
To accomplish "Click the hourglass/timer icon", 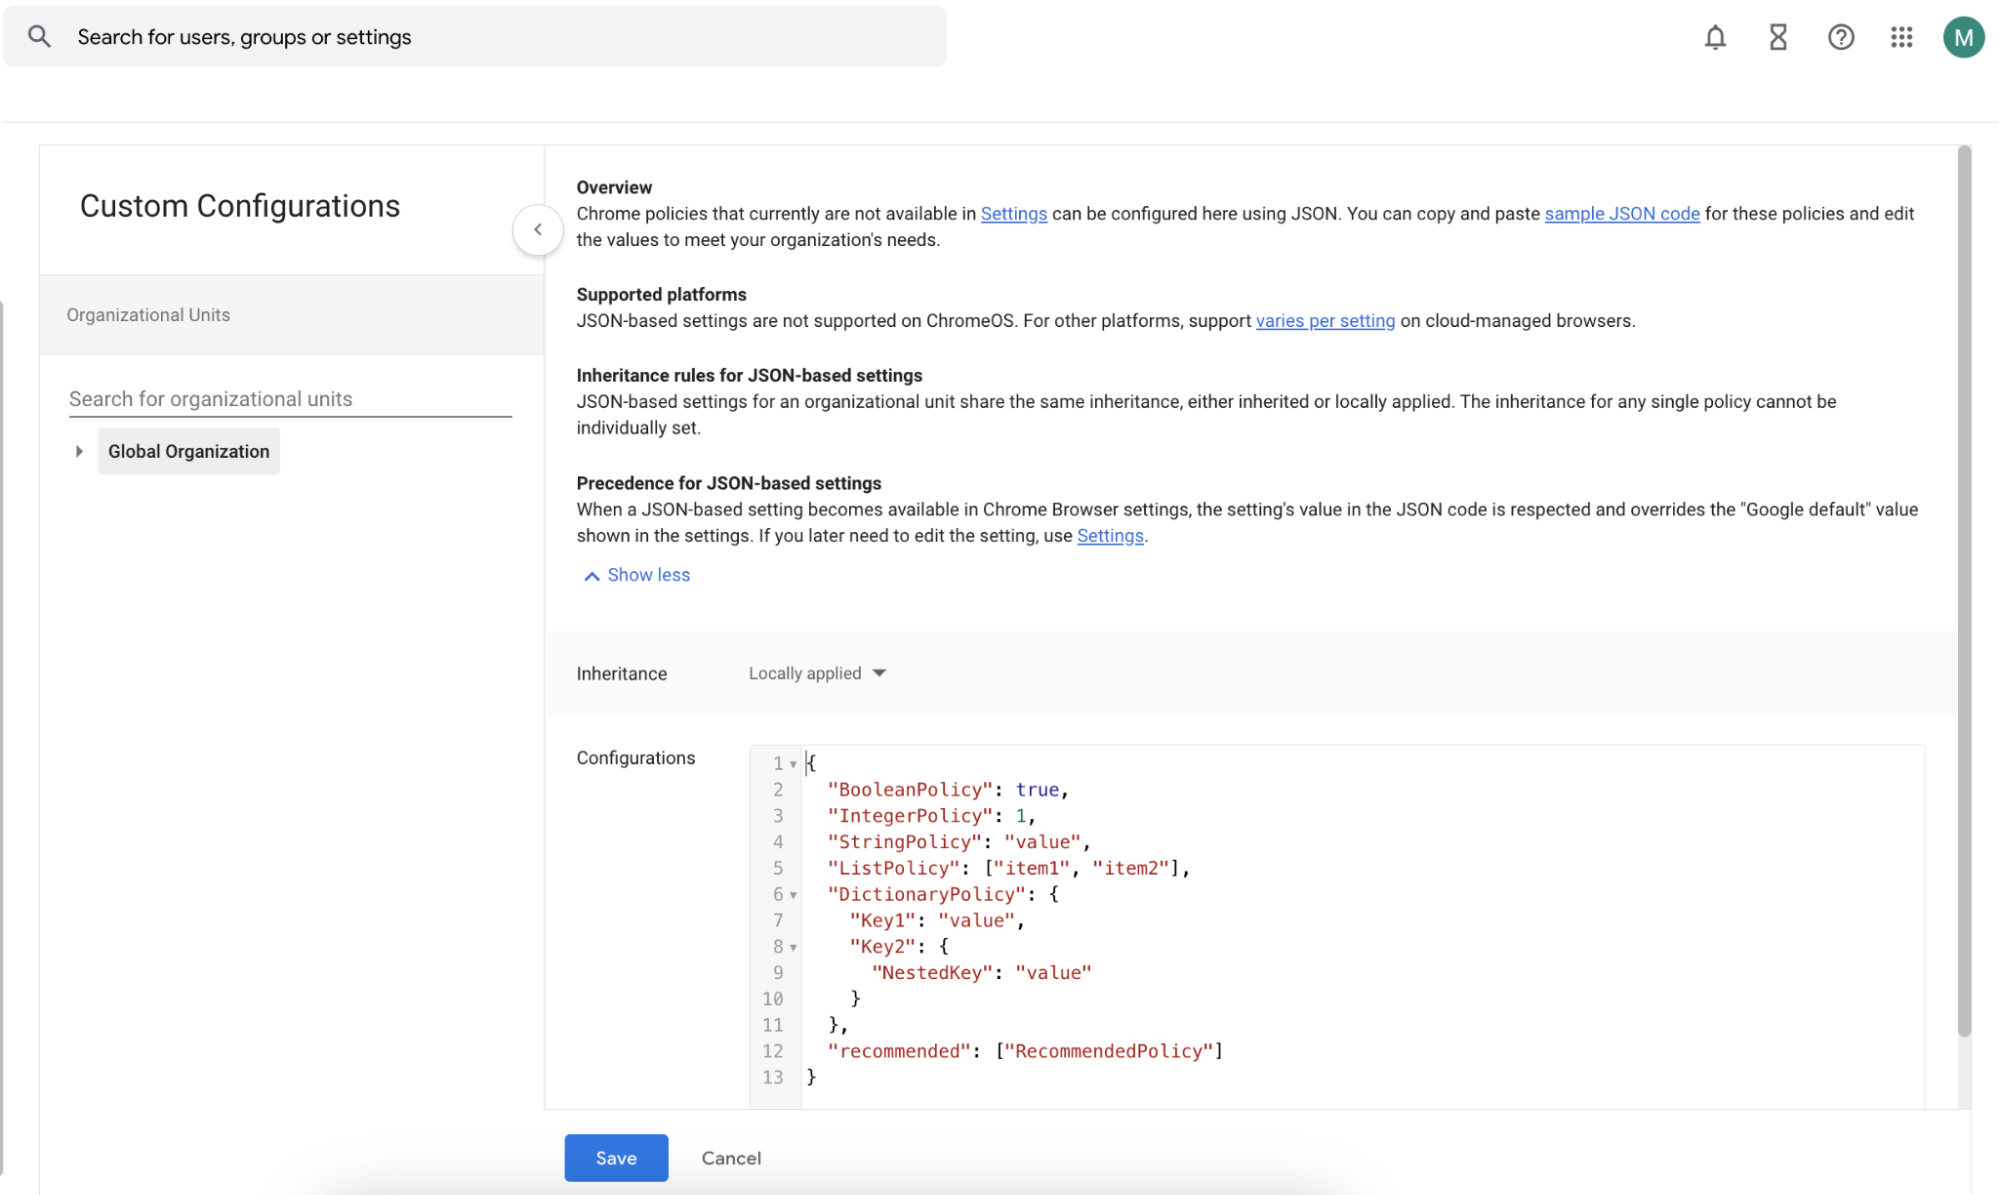I will click(x=1777, y=37).
